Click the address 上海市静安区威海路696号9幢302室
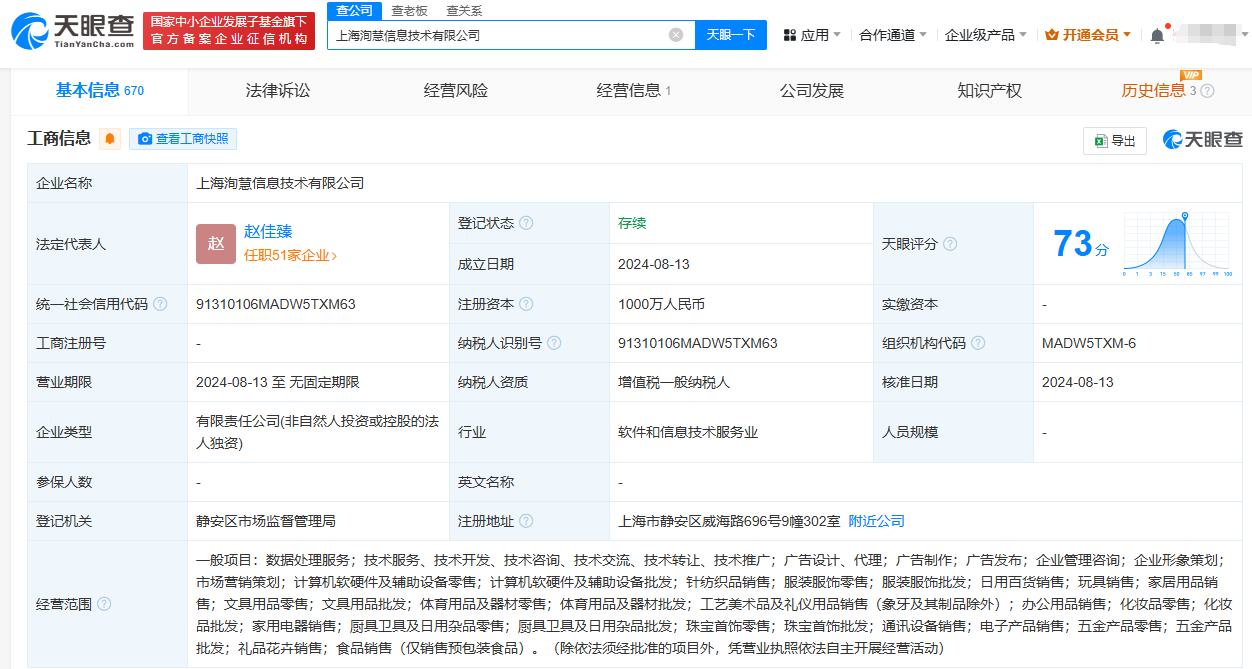 pyautogui.click(x=730, y=521)
